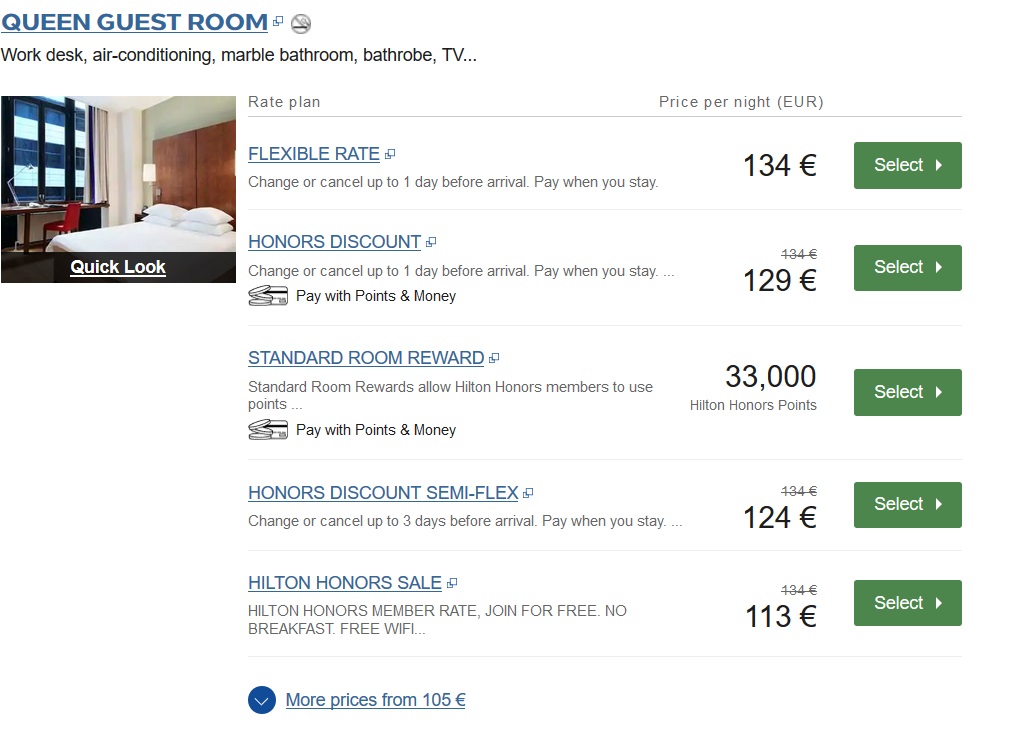
Task: Click the popup icon beside Flexible Rate
Action: click(390, 154)
